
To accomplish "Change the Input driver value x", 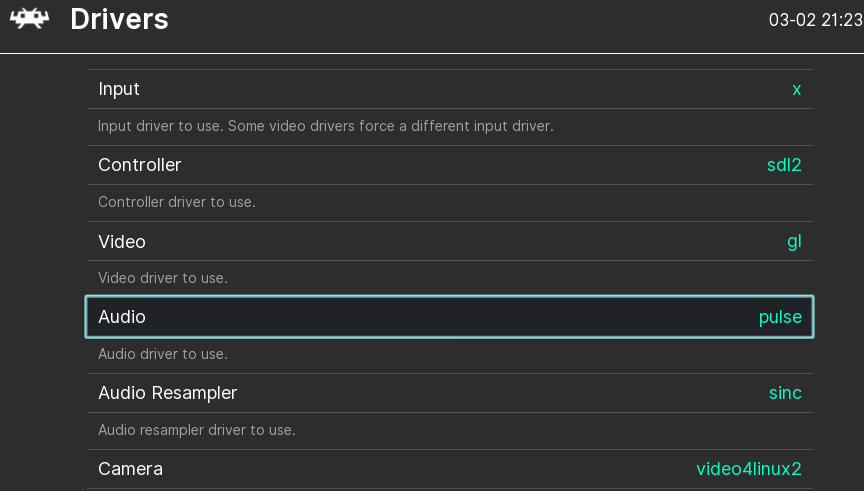I will point(796,89).
